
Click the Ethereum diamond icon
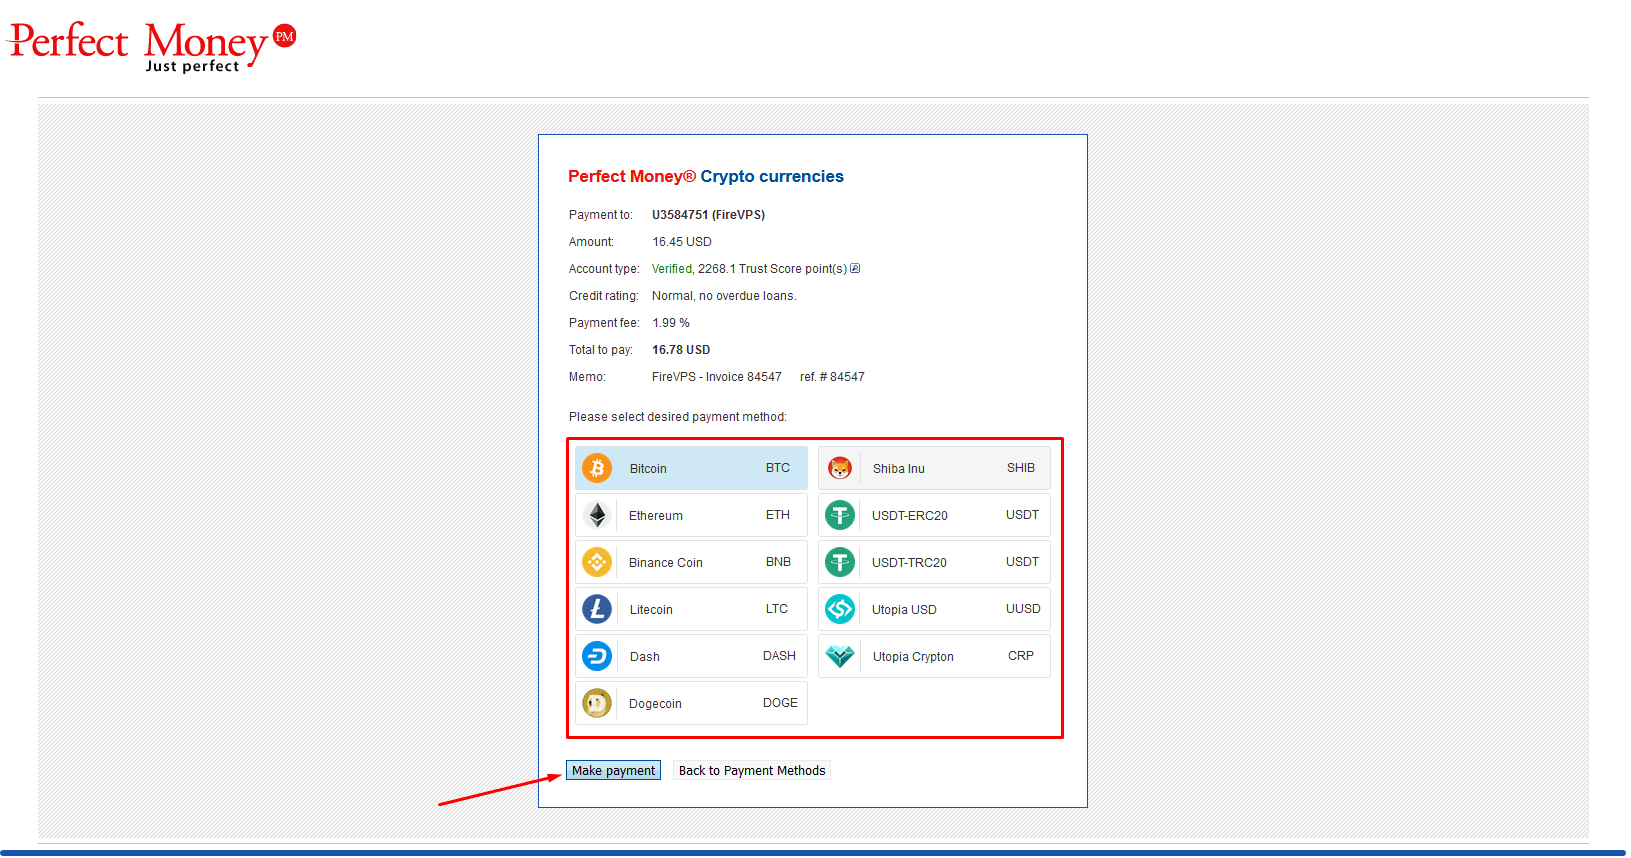[597, 515]
